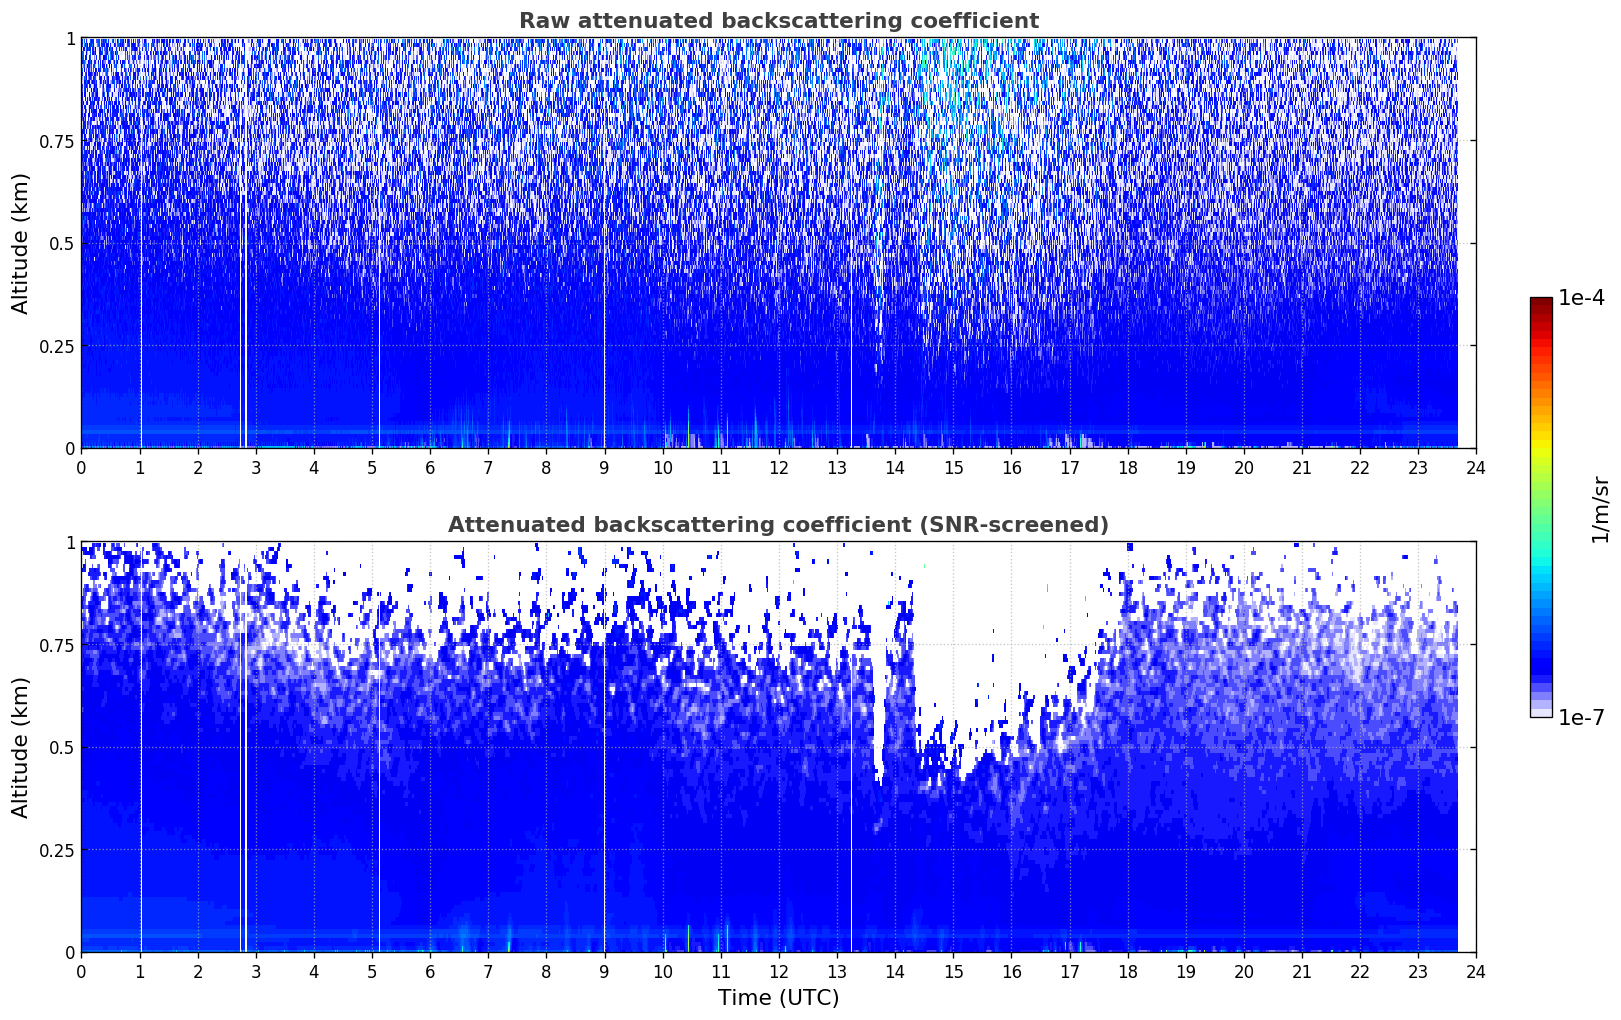Click altitude tick "1" on the Raw plot
1621x1020 pixels.
(70, 38)
